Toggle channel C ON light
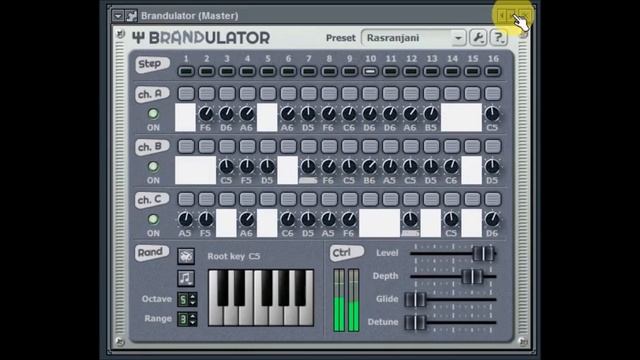Image resolution: width=640 pixels, height=360 pixels. 153,219
